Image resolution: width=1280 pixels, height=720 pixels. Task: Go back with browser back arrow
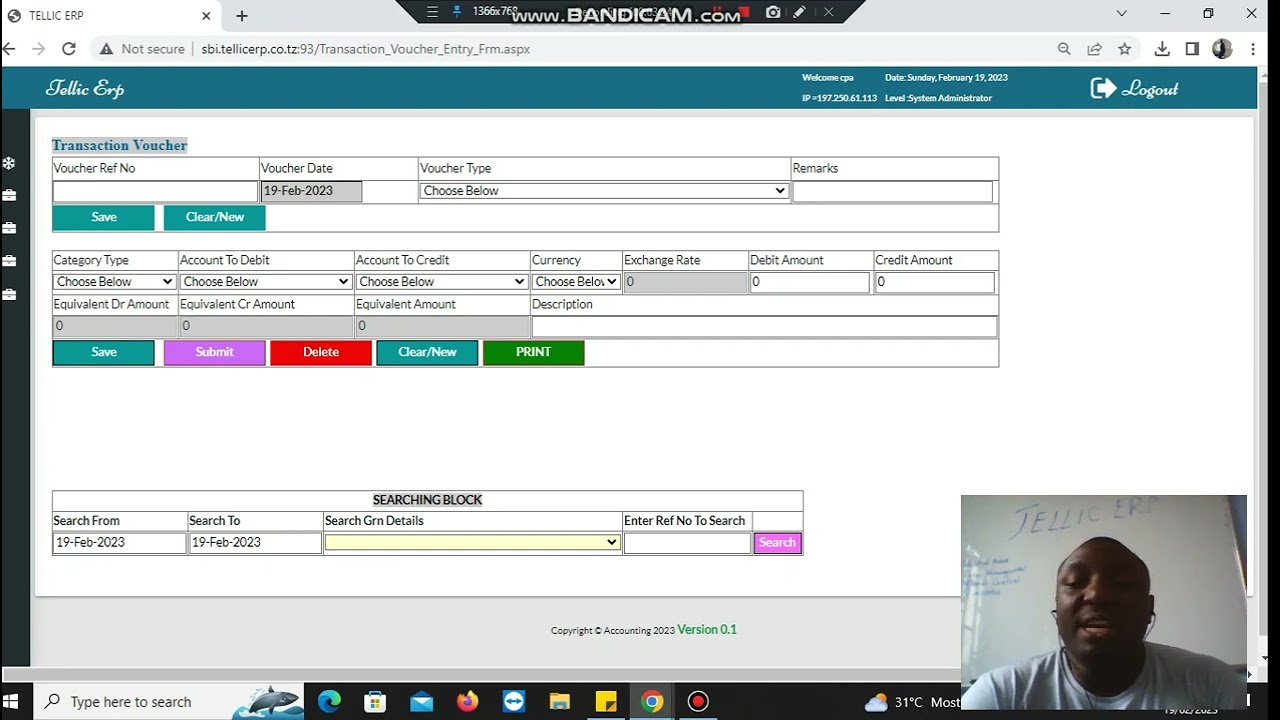point(10,49)
